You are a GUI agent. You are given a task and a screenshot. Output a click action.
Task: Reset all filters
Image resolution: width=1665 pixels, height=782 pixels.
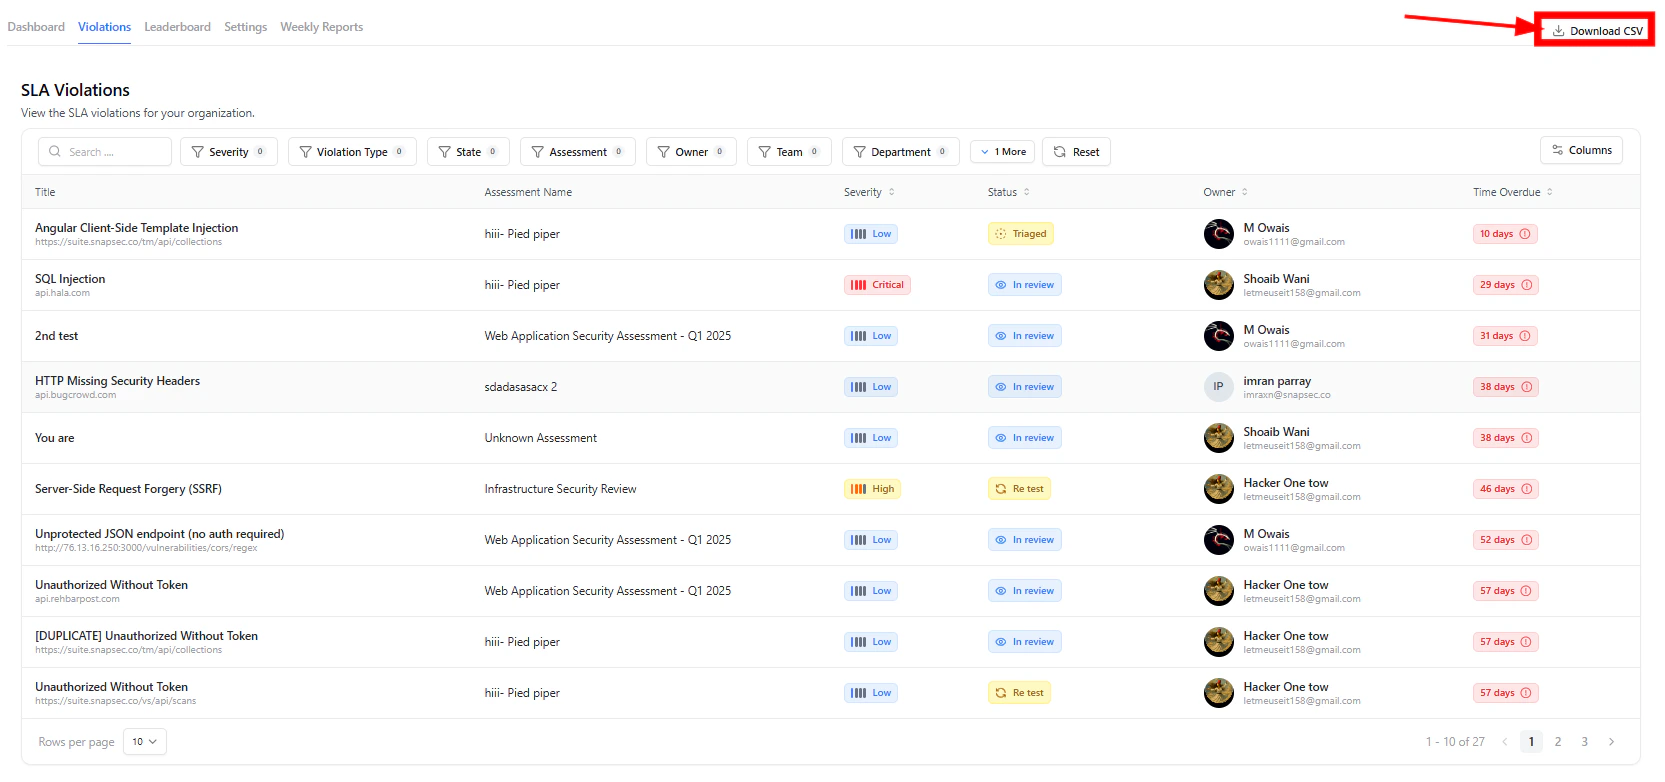(1076, 152)
